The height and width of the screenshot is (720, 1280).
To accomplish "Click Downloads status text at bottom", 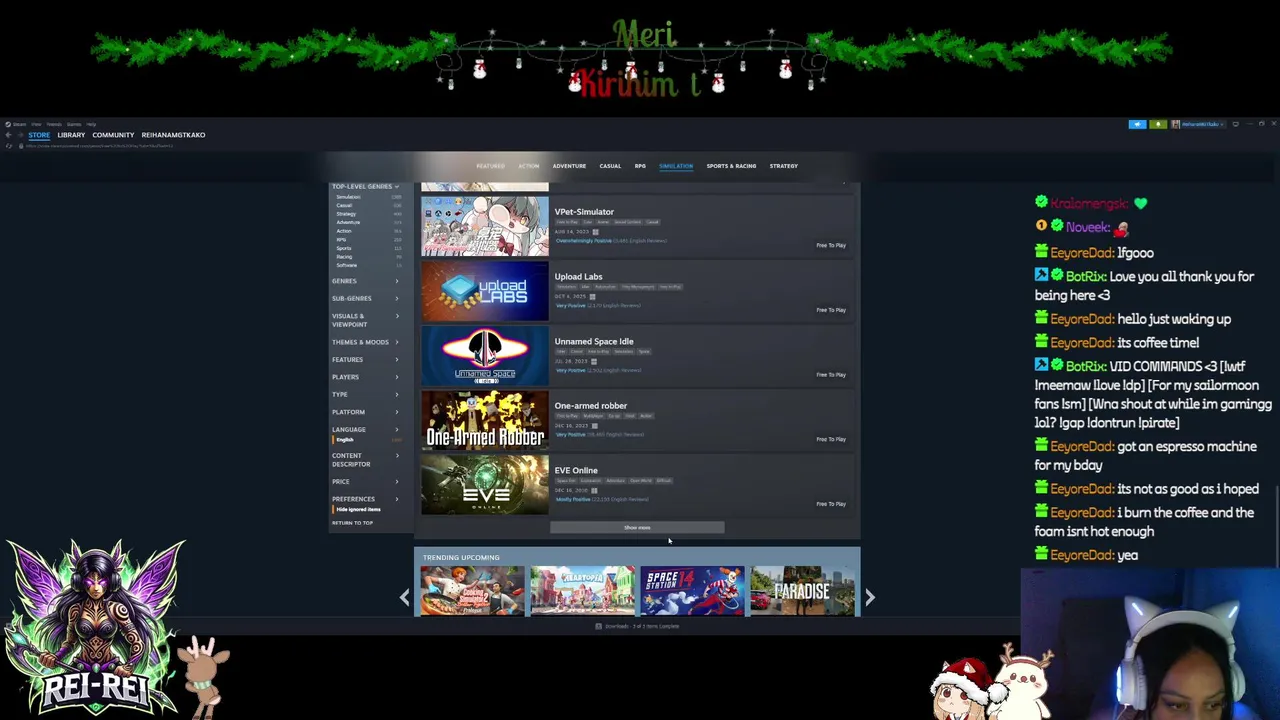I will click(642, 626).
